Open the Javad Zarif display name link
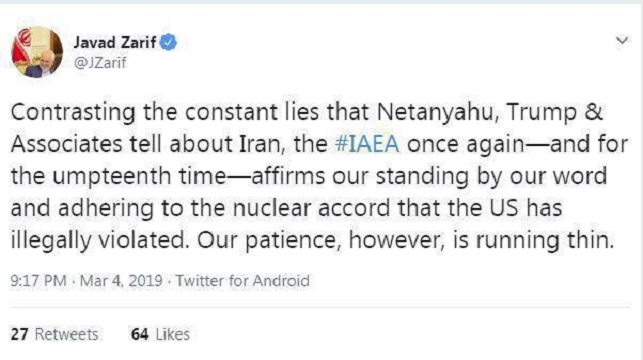Image resolution: width=643 pixels, height=360 pixels. pos(114,42)
